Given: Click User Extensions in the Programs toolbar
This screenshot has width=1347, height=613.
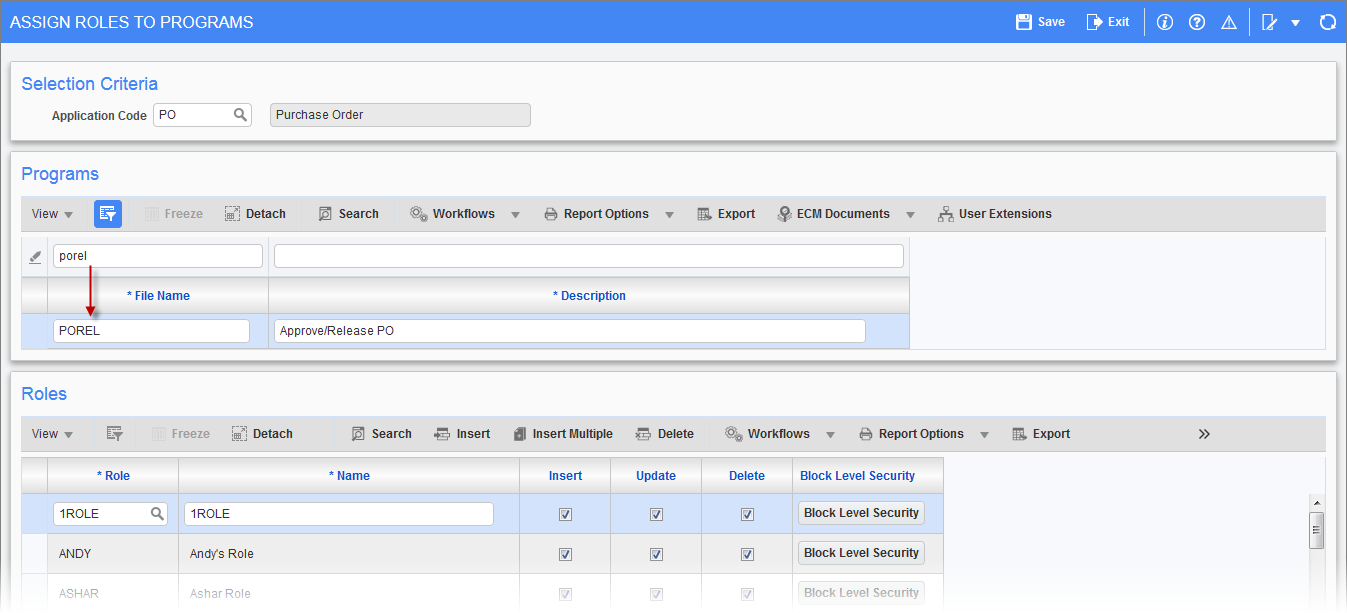Looking at the screenshot, I should pos(994,213).
